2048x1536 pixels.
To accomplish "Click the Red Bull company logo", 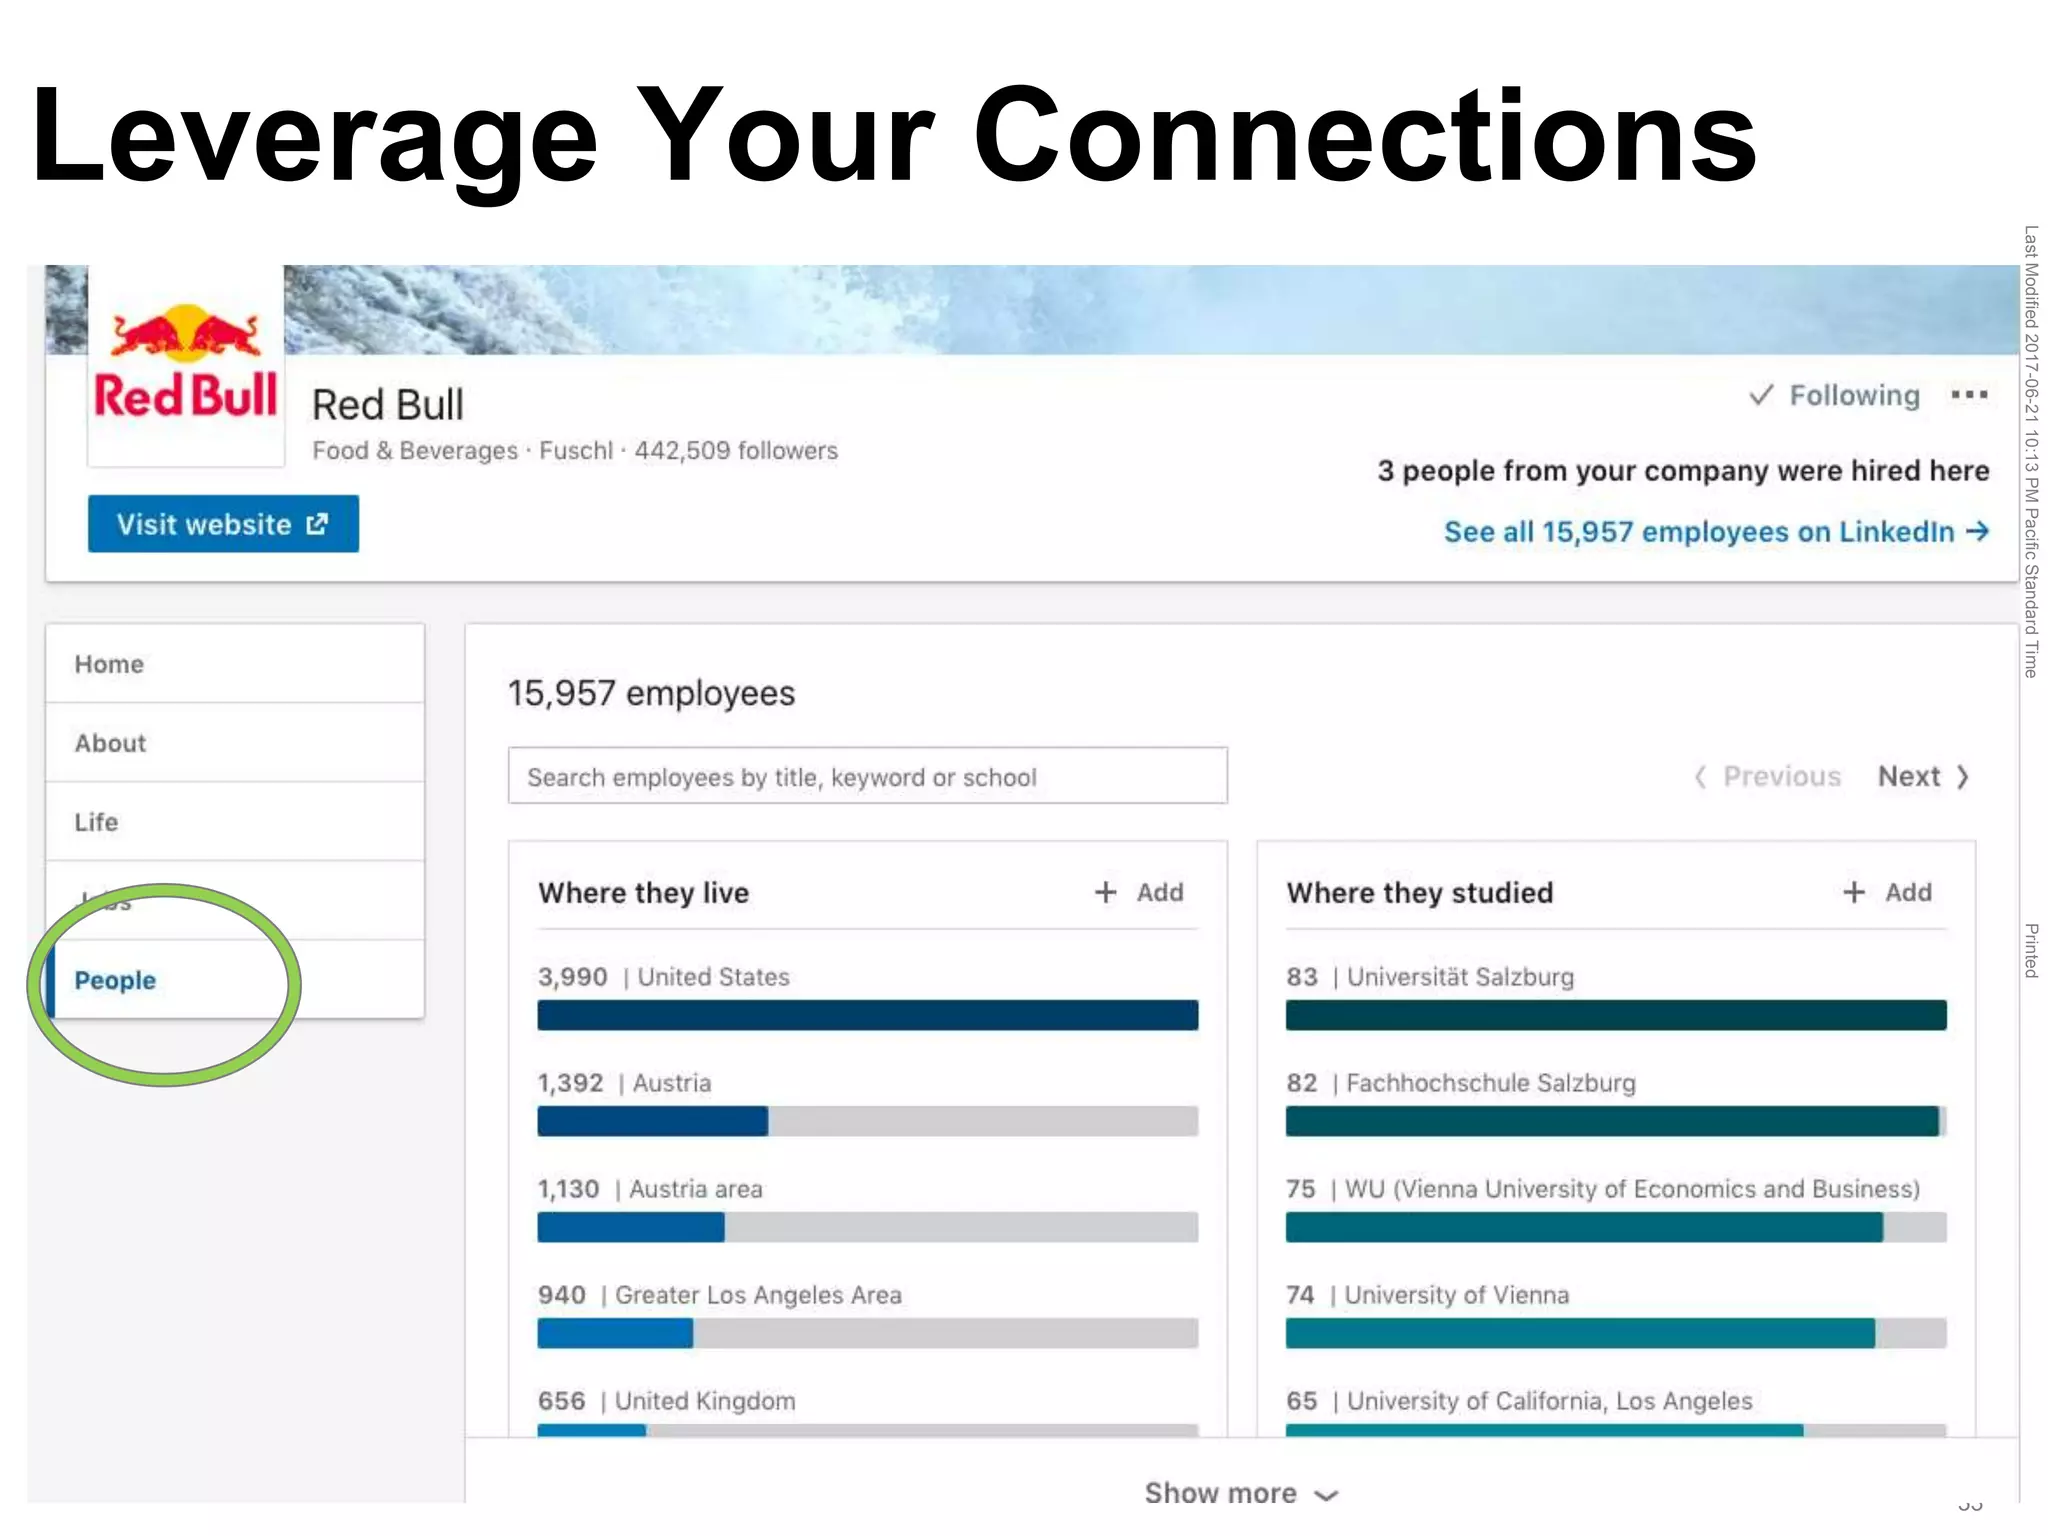I will tap(186, 363).
